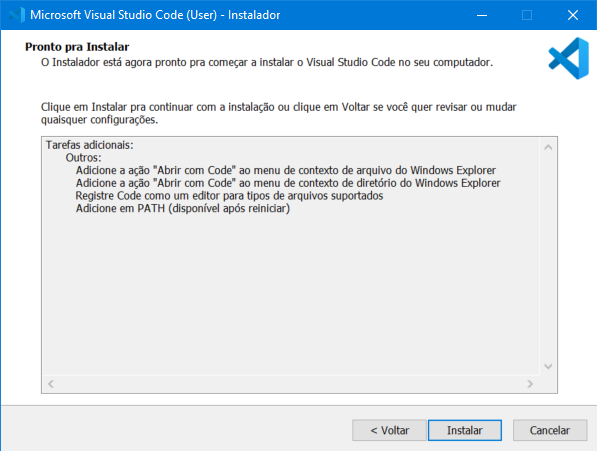This screenshot has height=451, width=597.
Task: Click the large Visual Studio Code logo
Action: click(568, 58)
